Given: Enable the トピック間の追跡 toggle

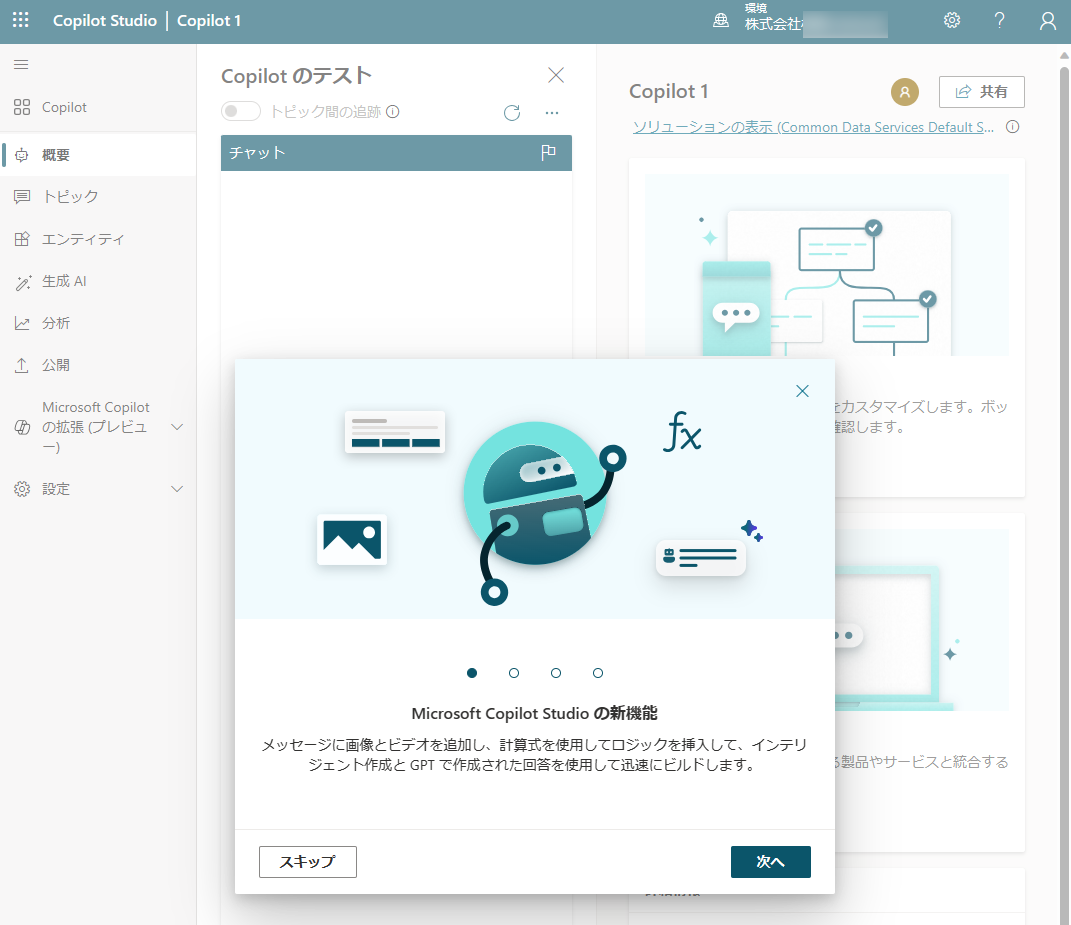Looking at the screenshot, I should [x=240, y=110].
